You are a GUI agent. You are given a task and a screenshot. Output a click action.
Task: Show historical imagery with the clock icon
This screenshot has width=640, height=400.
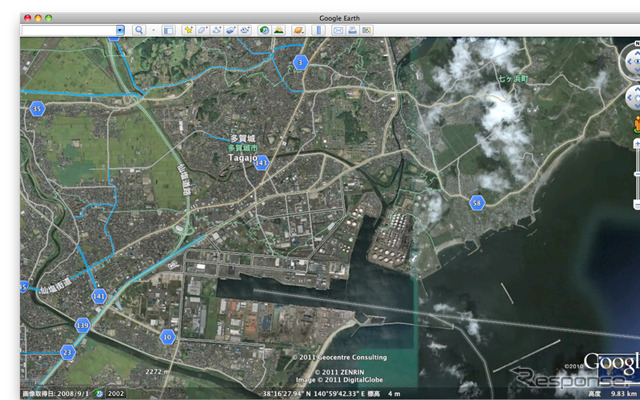point(264,30)
